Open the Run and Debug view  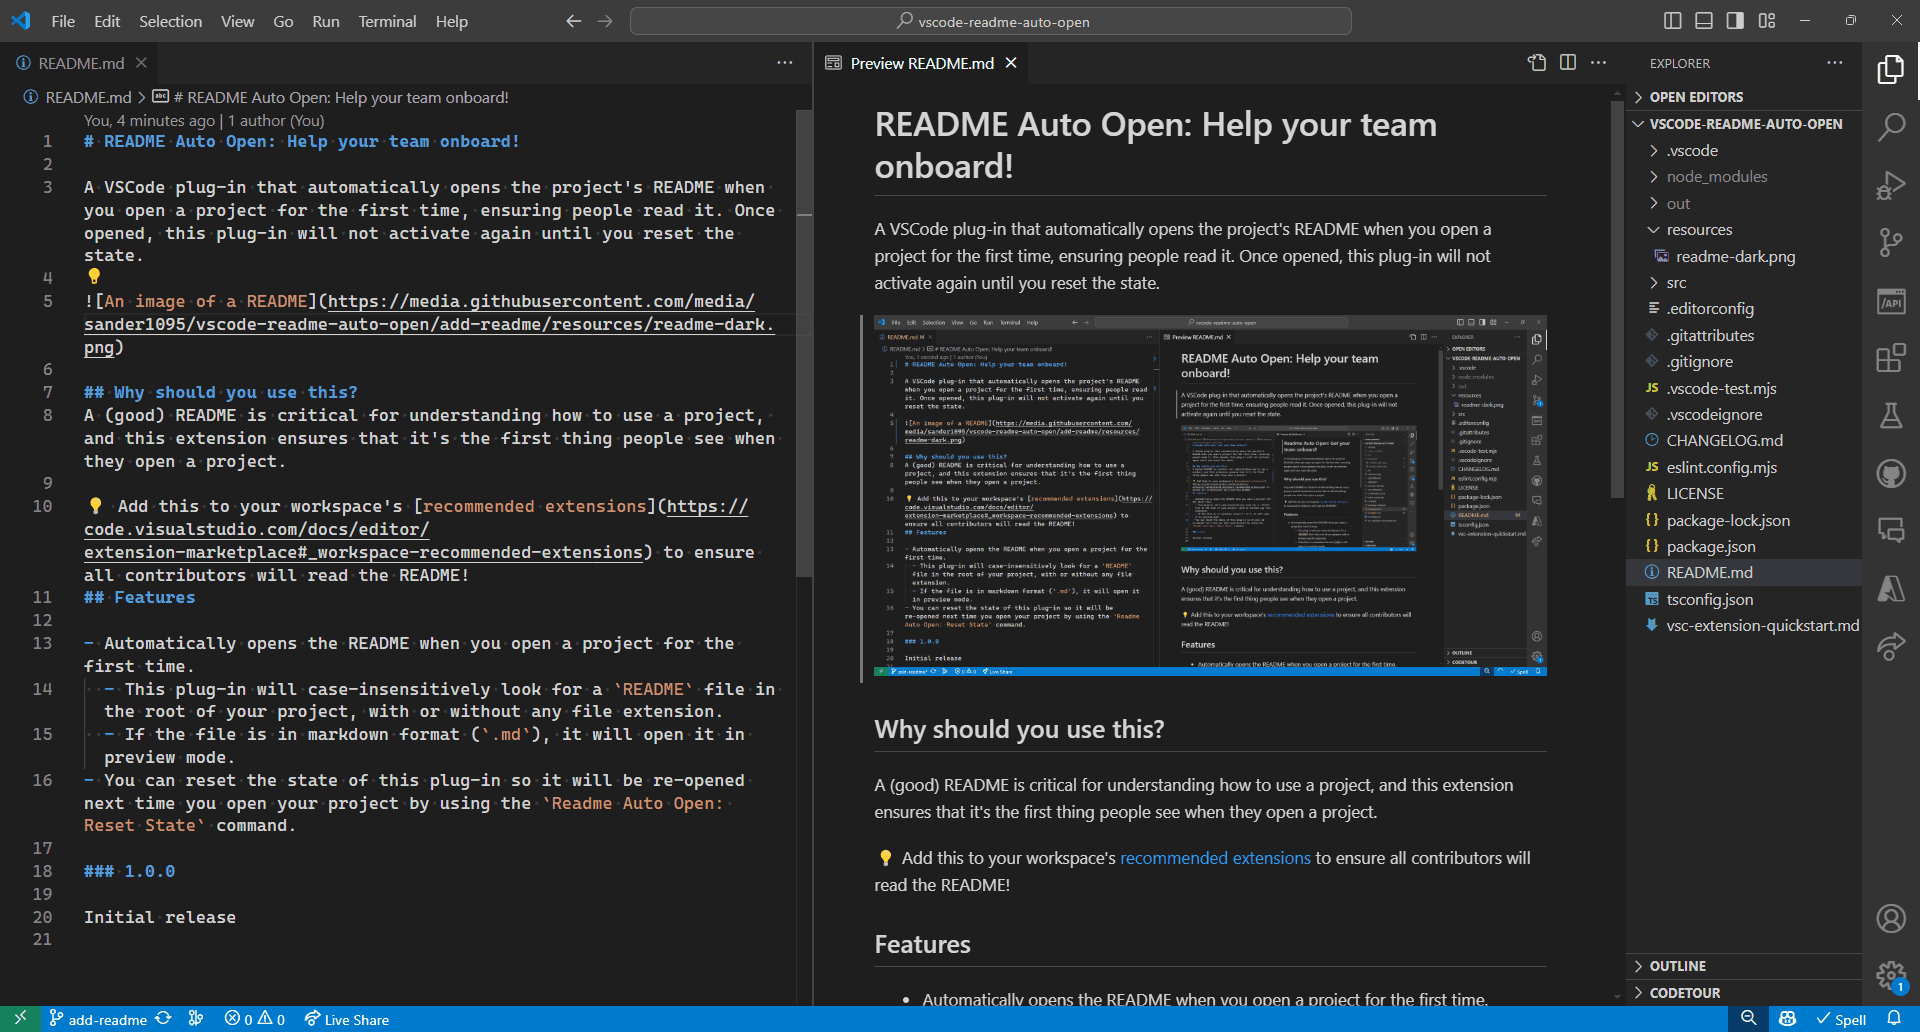pos(1890,186)
